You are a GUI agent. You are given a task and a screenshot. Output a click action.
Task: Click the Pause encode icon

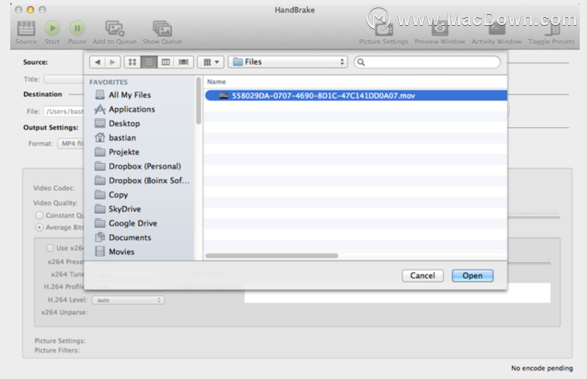pyautogui.click(x=77, y=28)
